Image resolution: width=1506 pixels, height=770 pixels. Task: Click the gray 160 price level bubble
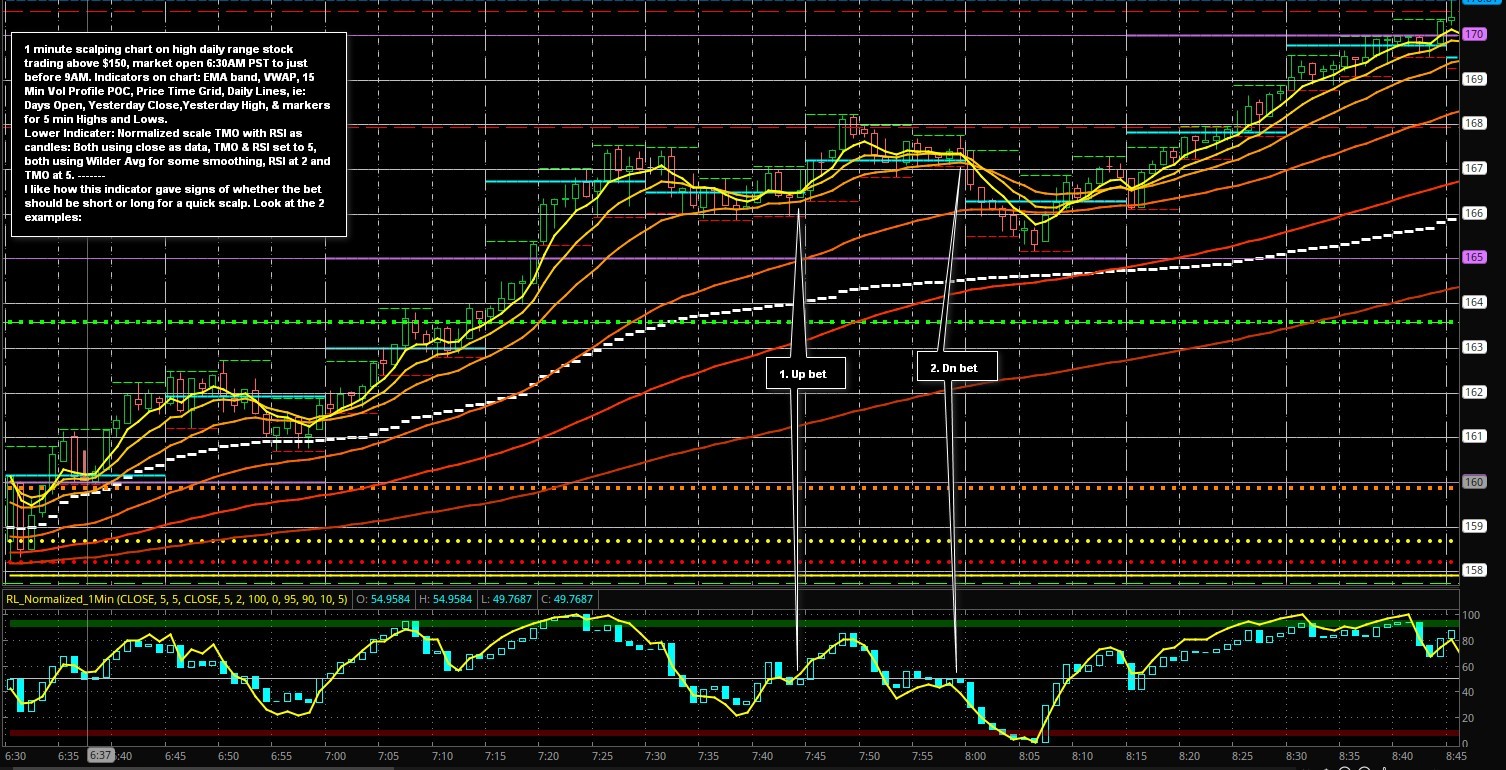pyautogui.click(x=1474, y=481)
